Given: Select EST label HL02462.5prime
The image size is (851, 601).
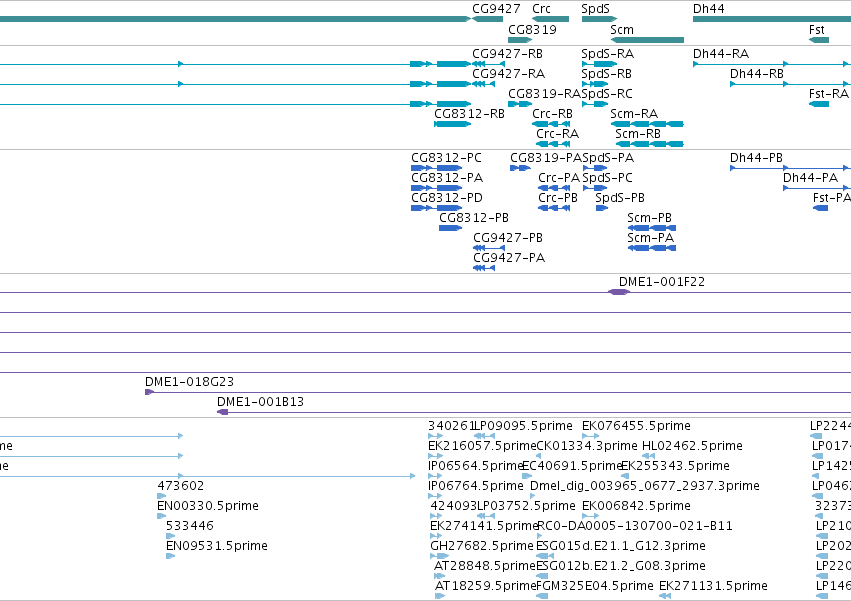Looking at the screenshot, I should [692, 446].
